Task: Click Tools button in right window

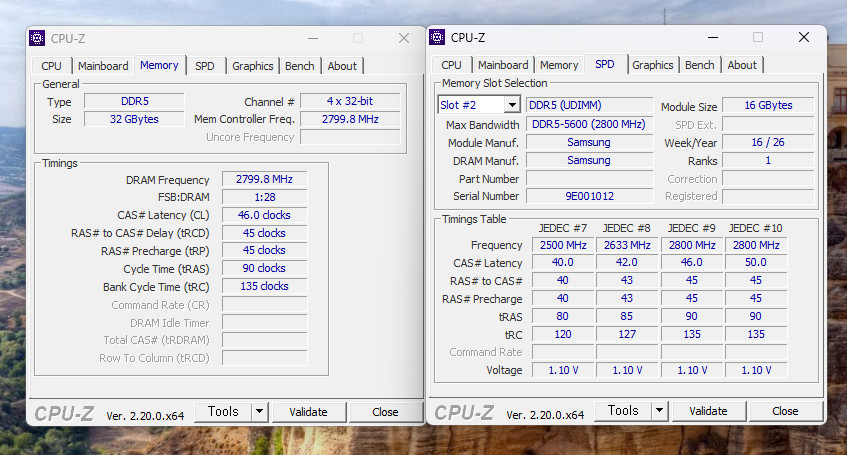Action: [623, 411]
